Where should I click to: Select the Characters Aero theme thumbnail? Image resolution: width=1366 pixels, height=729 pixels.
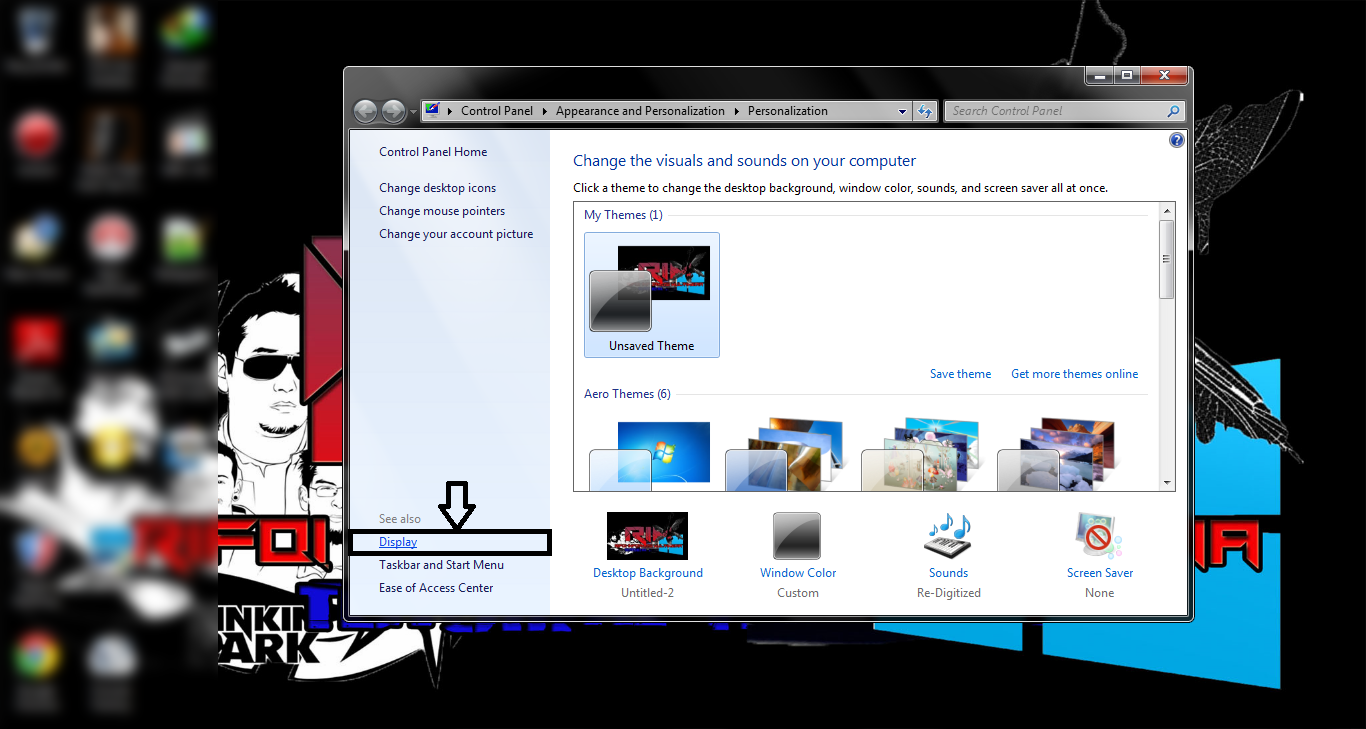923,455
